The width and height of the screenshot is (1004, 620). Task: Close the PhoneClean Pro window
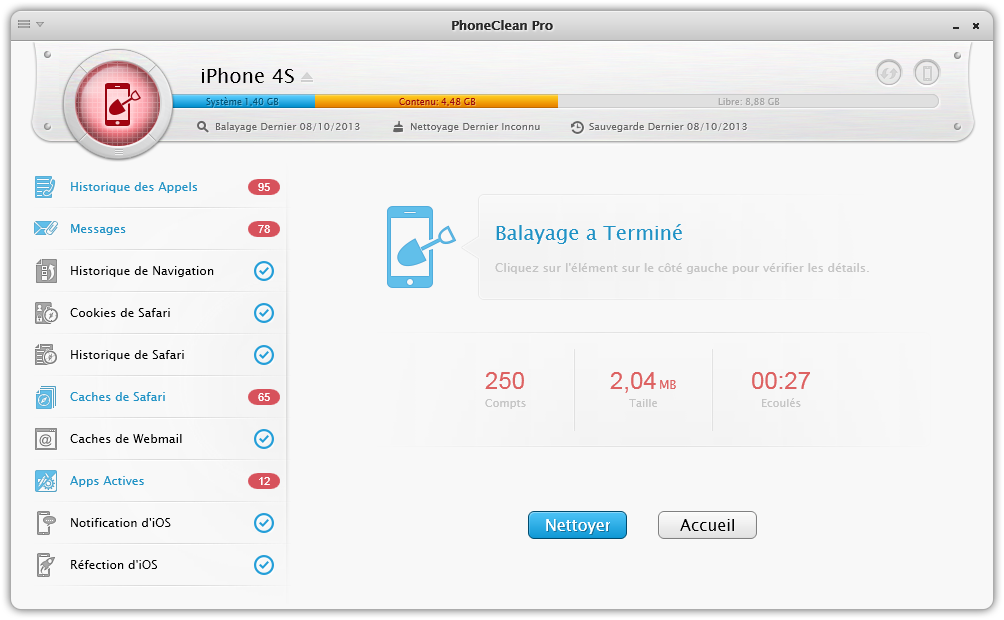[x=976, y=26]
